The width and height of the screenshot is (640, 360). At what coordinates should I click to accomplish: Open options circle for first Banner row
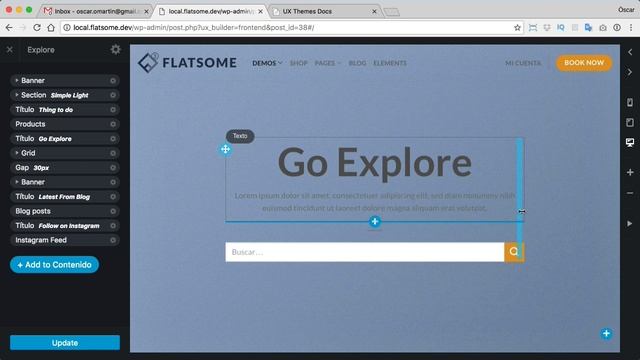(x=113, y=81)
